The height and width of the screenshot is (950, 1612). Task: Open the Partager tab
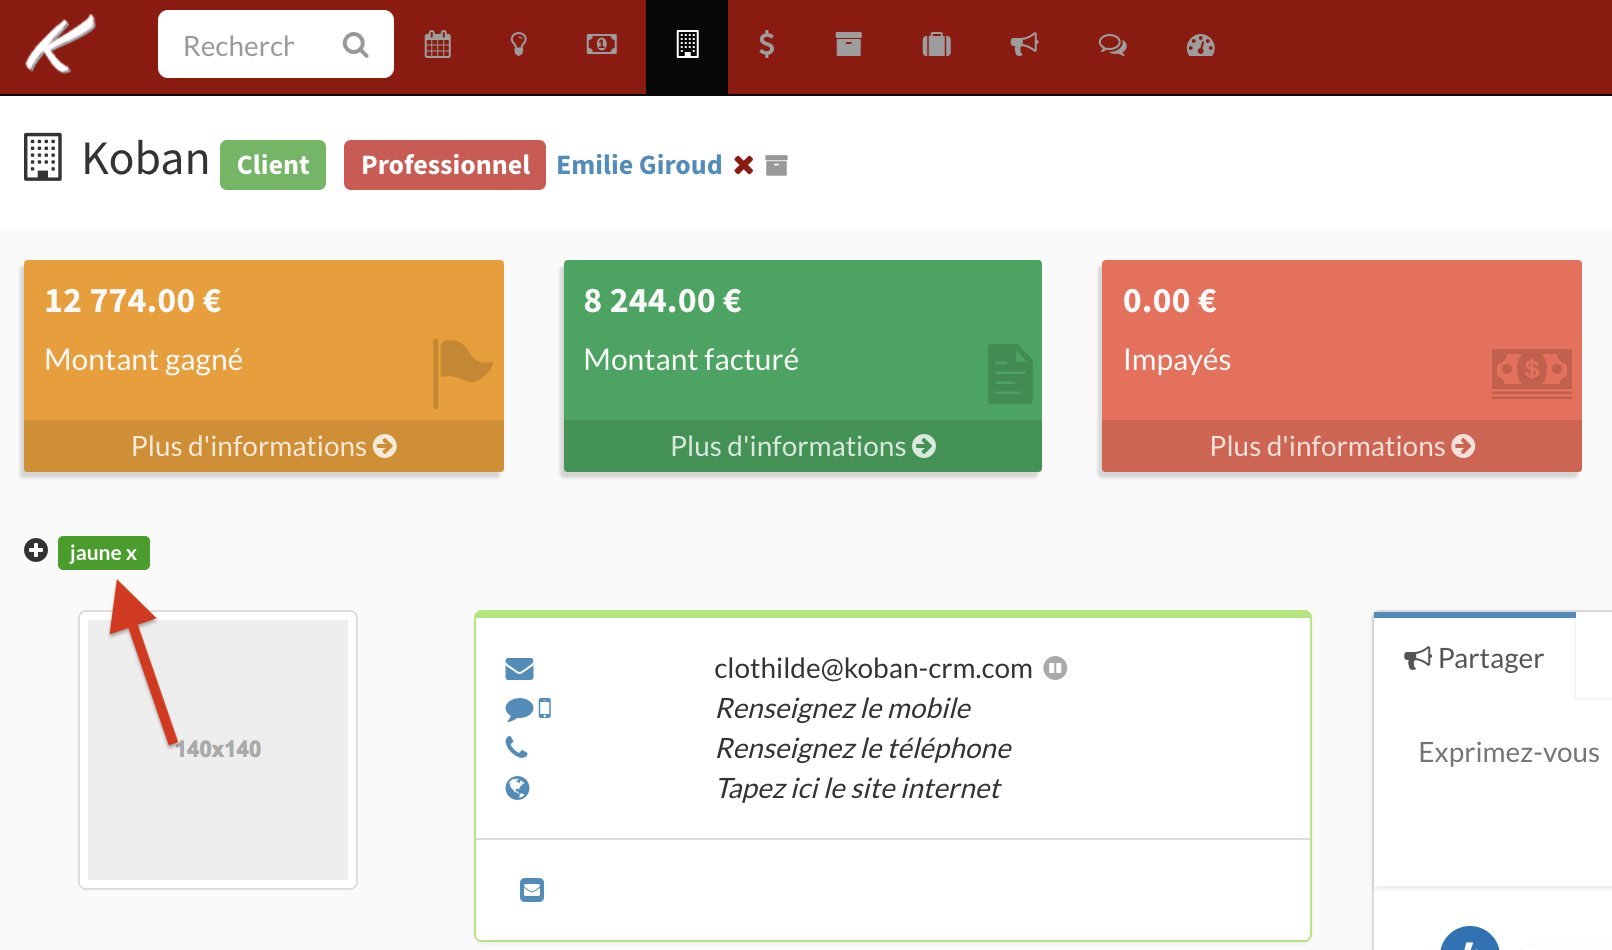[1474, 658]
